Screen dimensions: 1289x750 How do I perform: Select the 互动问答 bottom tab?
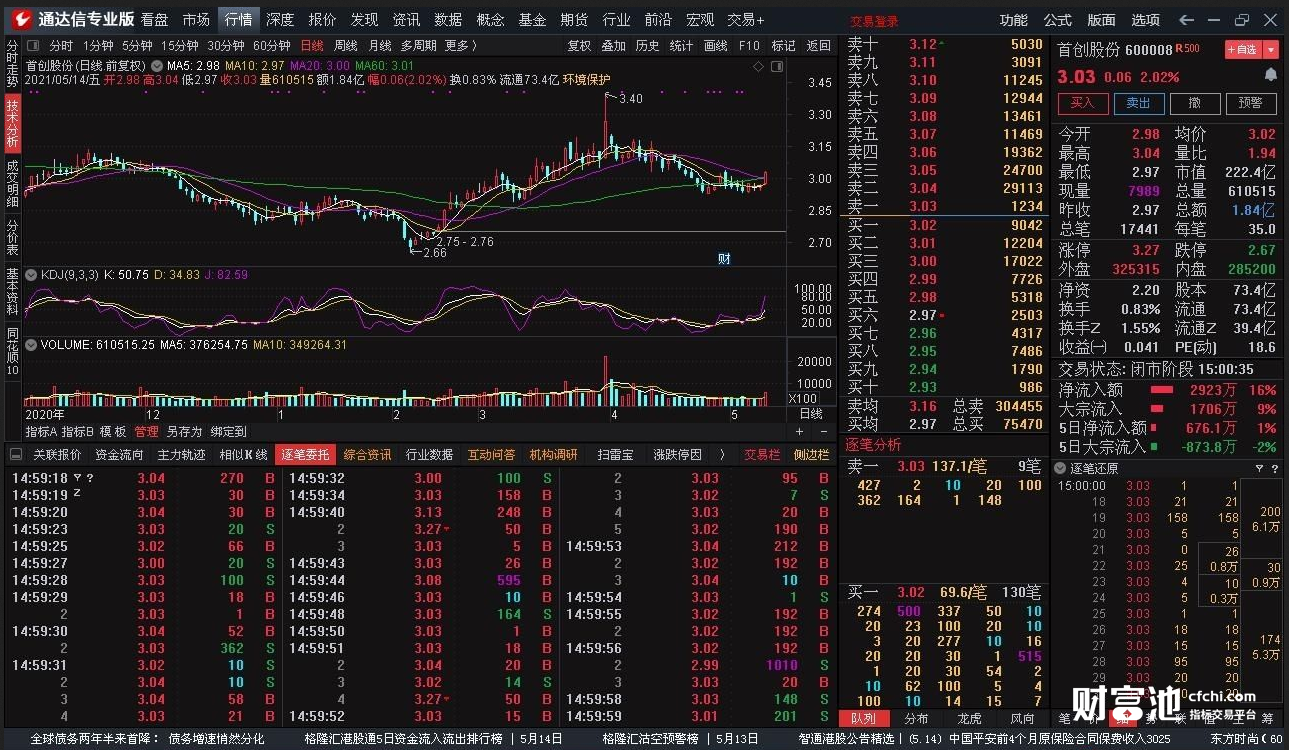(491, 455)
